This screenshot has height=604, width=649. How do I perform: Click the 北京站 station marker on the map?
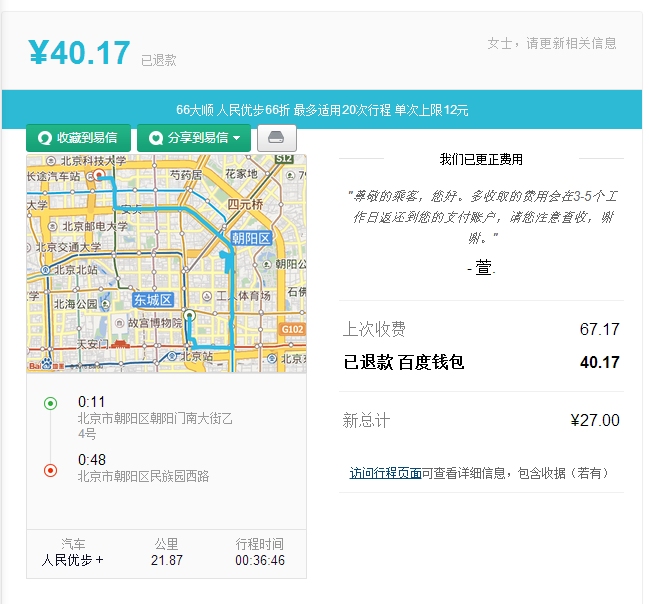coord(173,356)
